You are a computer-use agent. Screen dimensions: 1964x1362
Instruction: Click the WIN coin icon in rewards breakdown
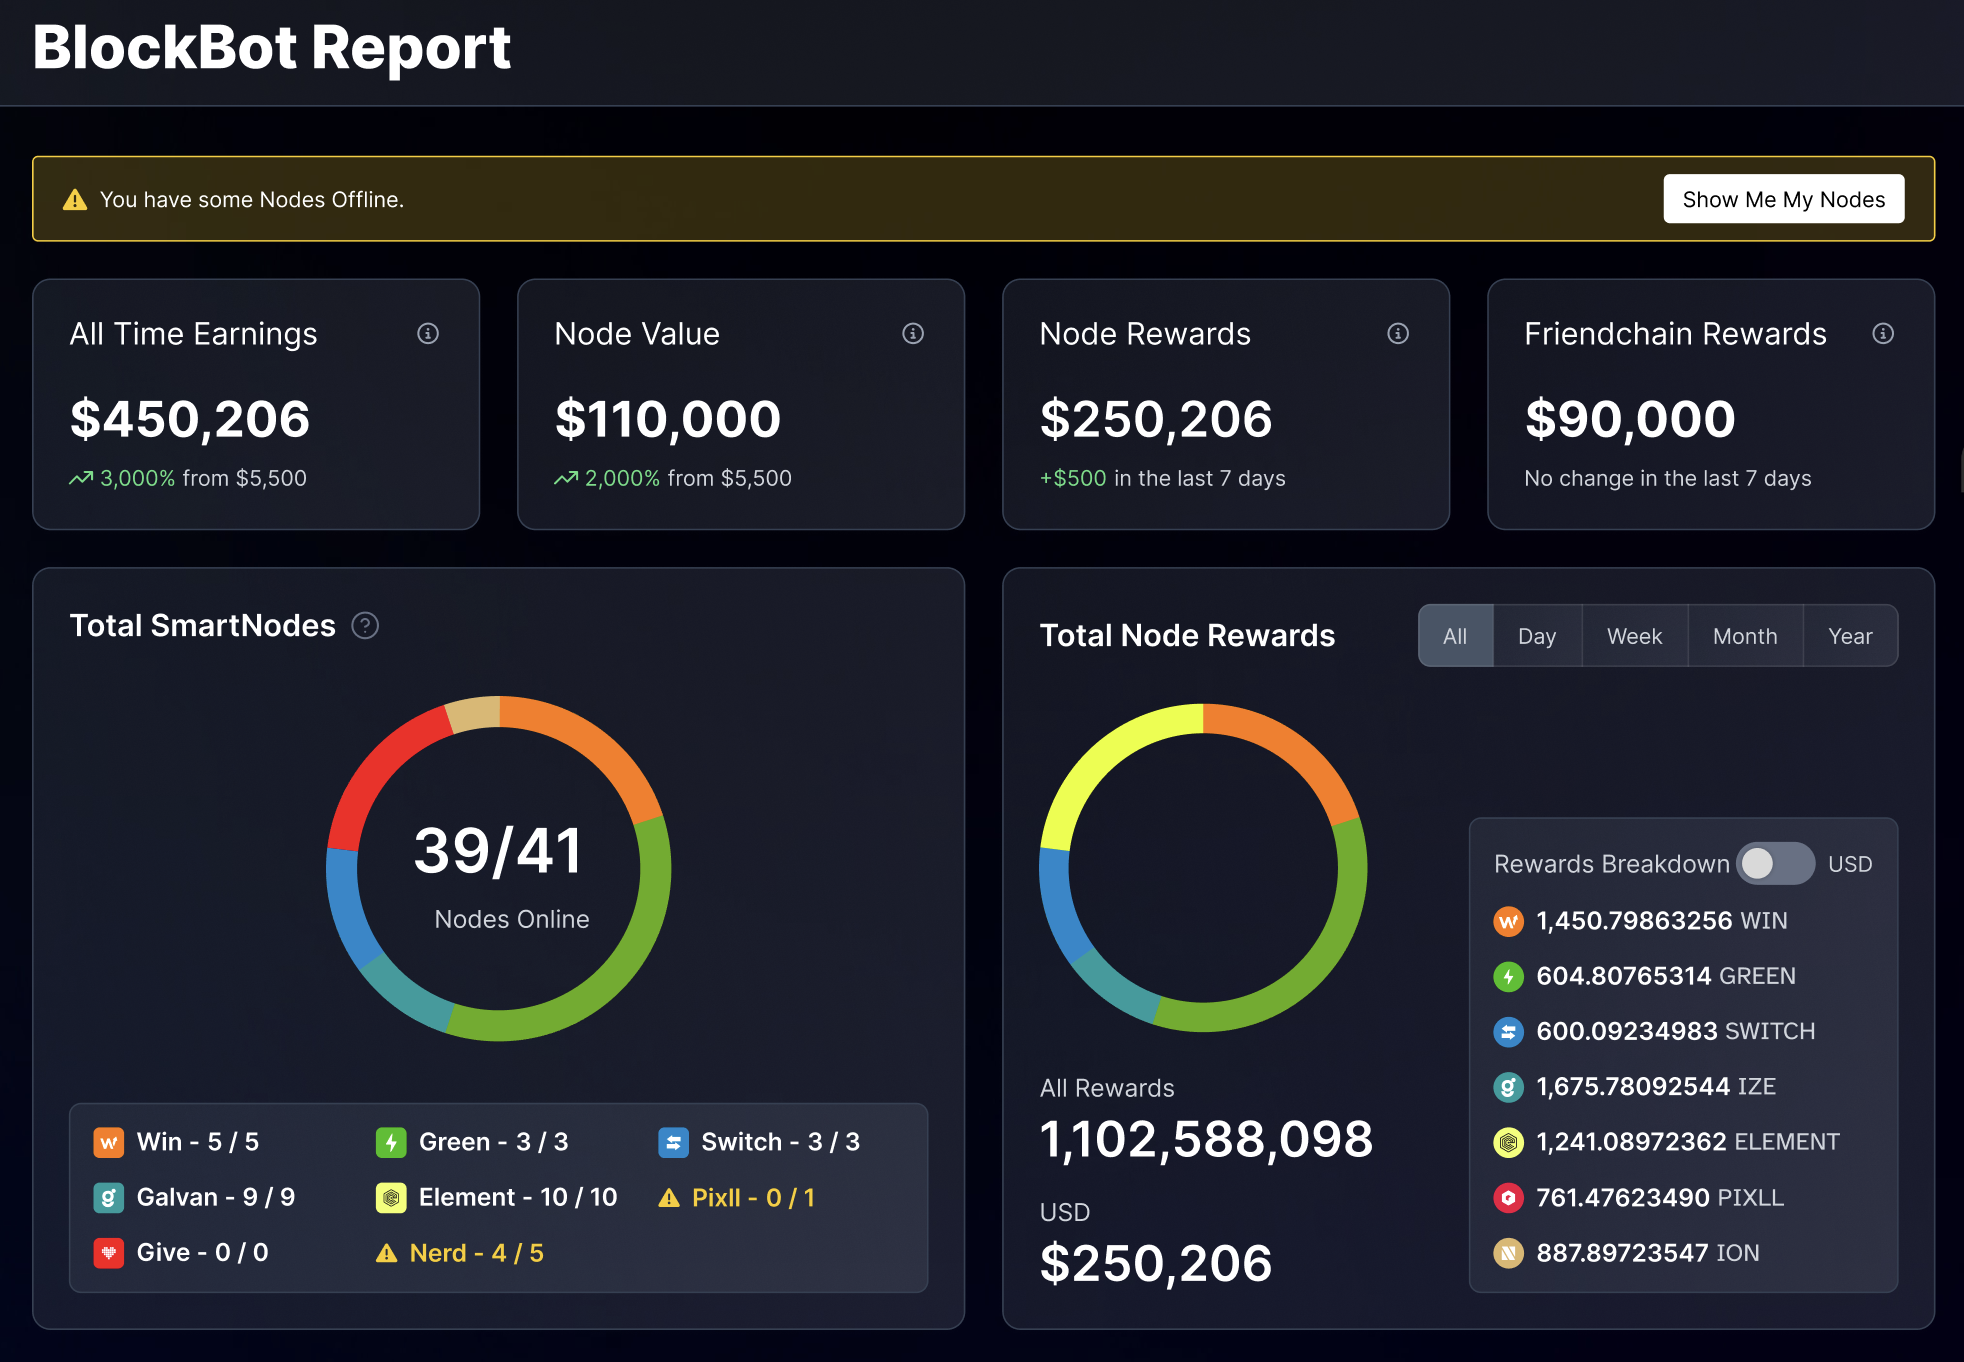(1509, 921)
